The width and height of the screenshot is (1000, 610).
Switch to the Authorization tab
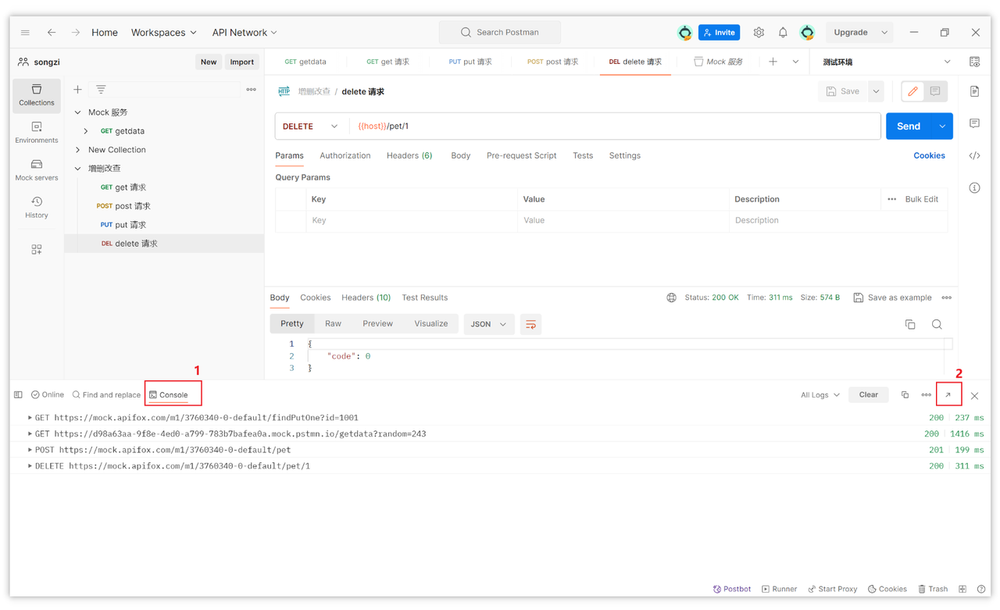pyautogui.click(x=345, y=156)
